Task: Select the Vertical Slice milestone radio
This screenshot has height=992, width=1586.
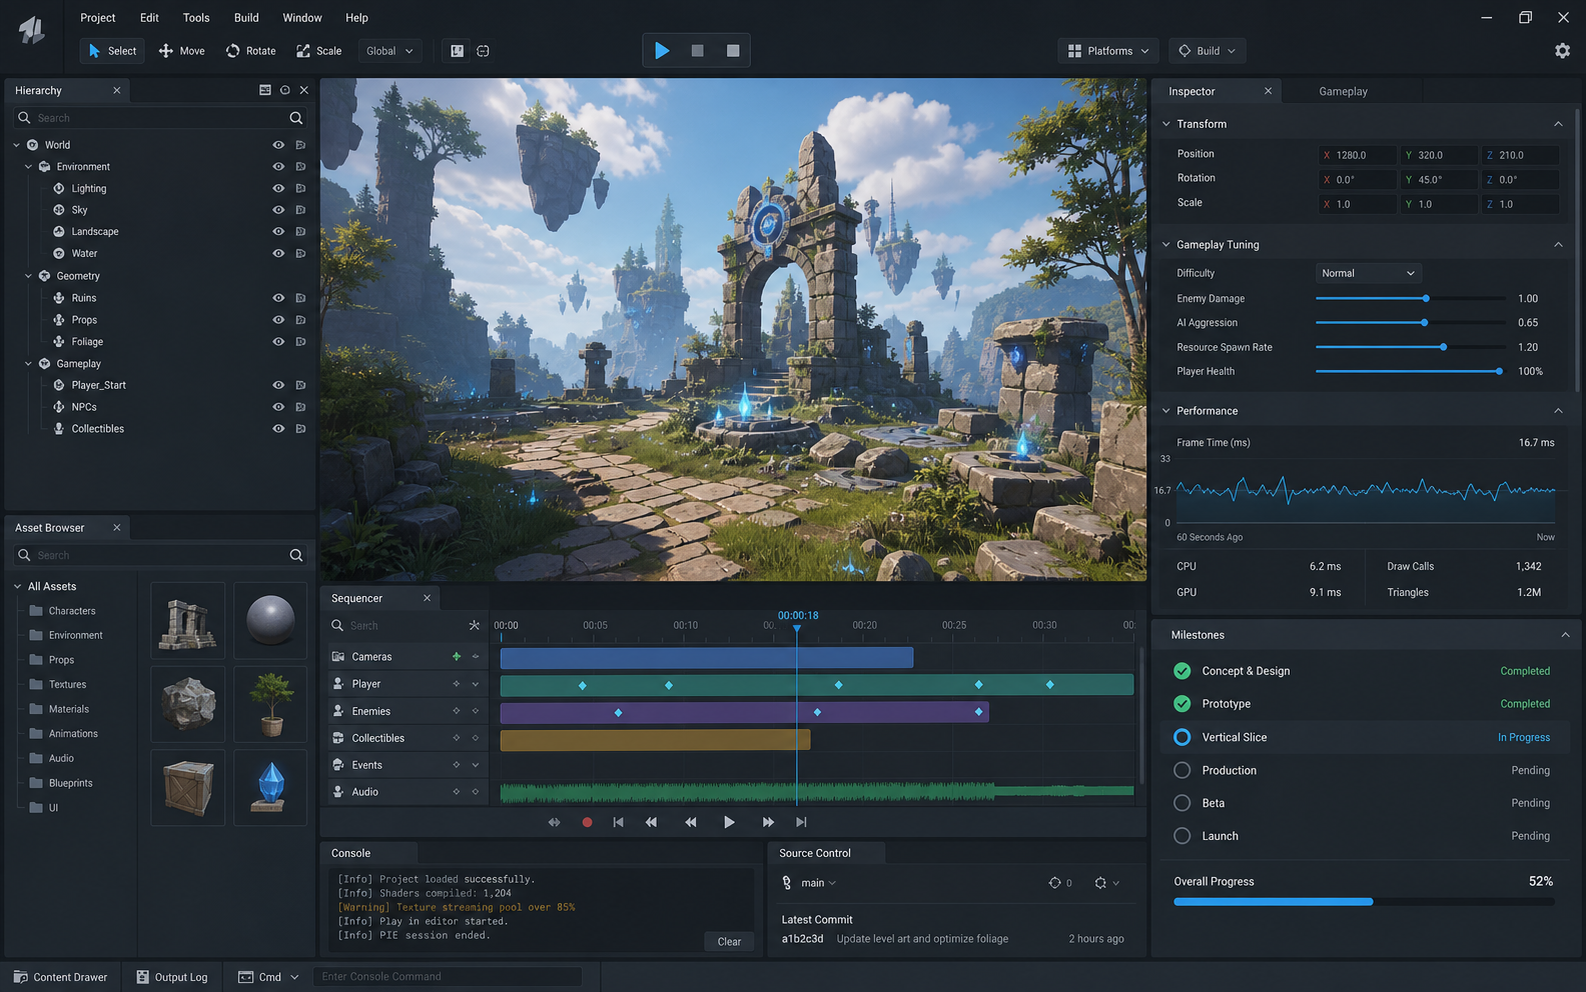Action: 1182,737
